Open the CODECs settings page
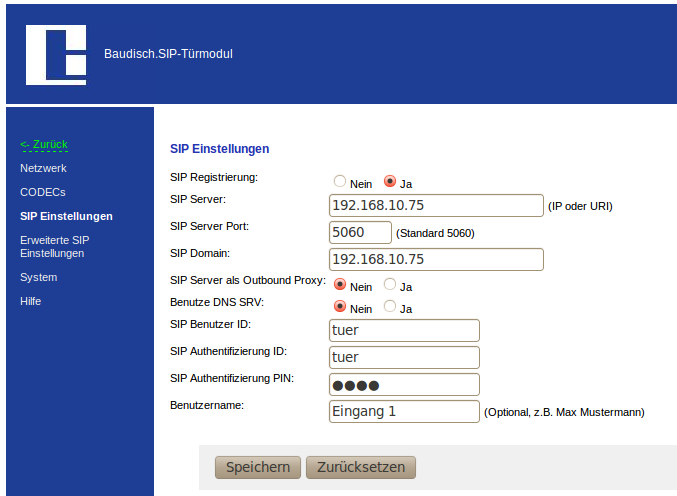 pyautogui.click(x=42, y=192)
